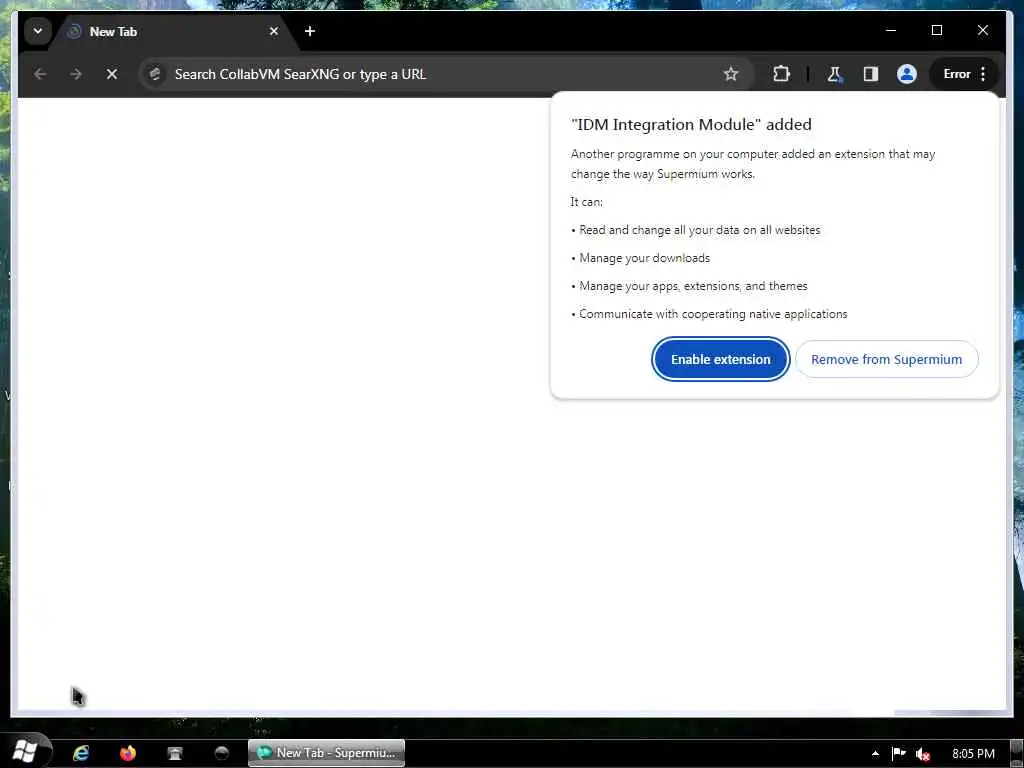1024x768 pixels.
Task: Show hidden system tray icons
Action: pos(875,754)
